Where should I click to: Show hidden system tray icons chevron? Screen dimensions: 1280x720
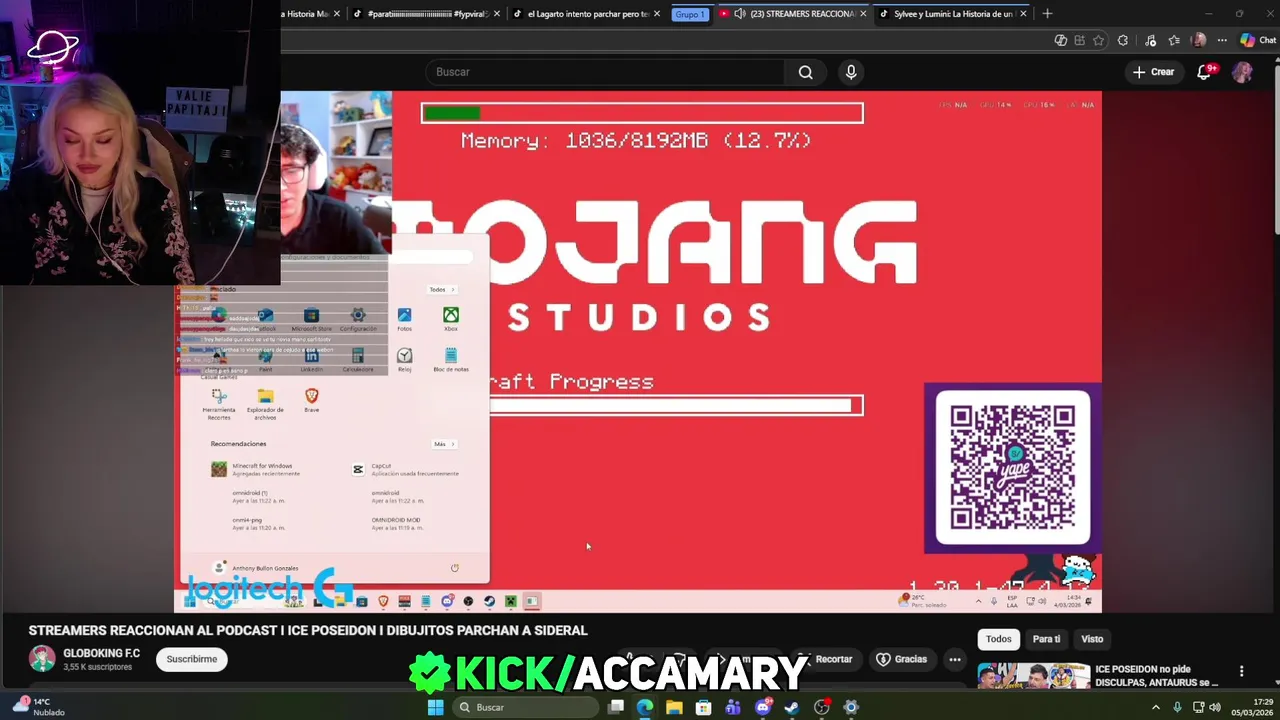tap(1156, 707)
